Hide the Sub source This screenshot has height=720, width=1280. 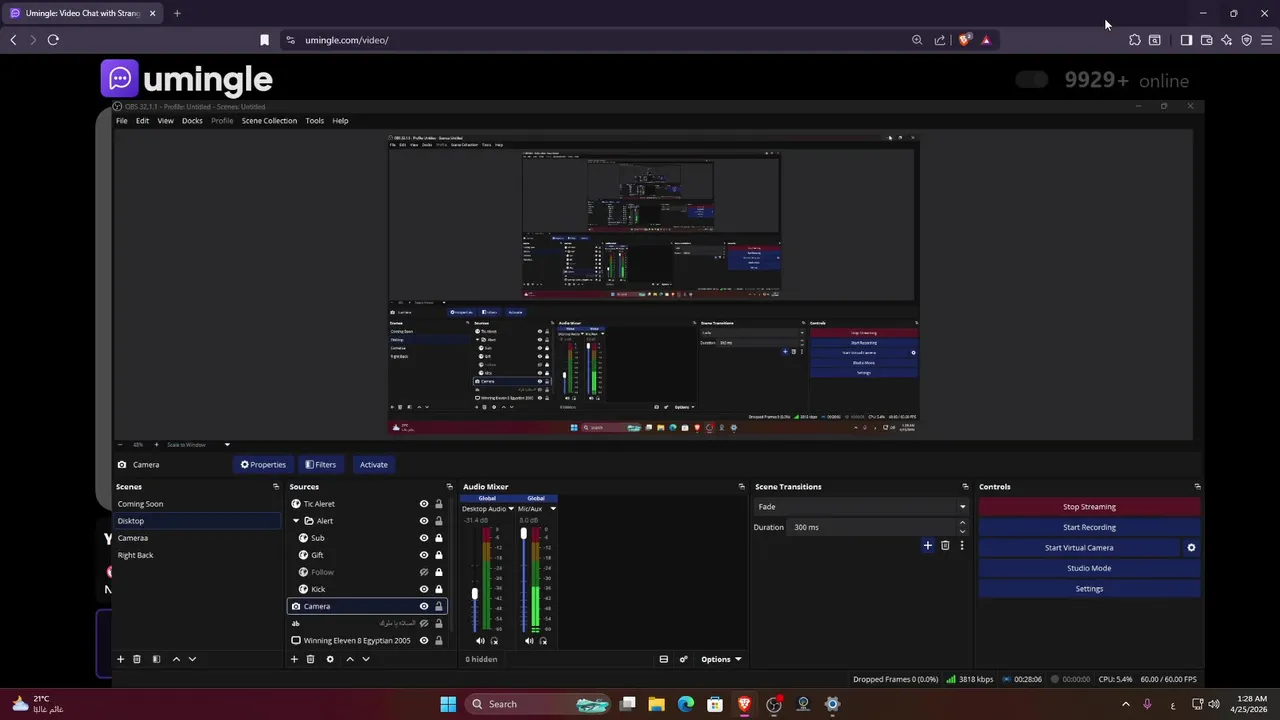click(424, 538)
